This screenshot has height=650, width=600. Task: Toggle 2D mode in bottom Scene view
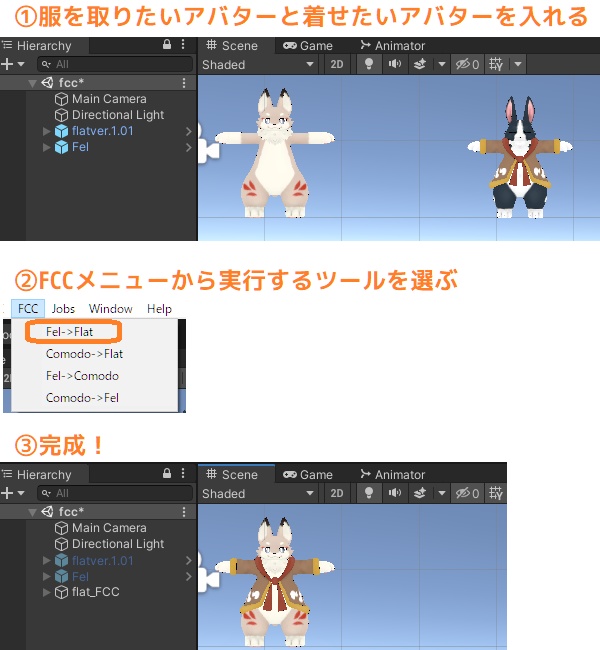337,493
